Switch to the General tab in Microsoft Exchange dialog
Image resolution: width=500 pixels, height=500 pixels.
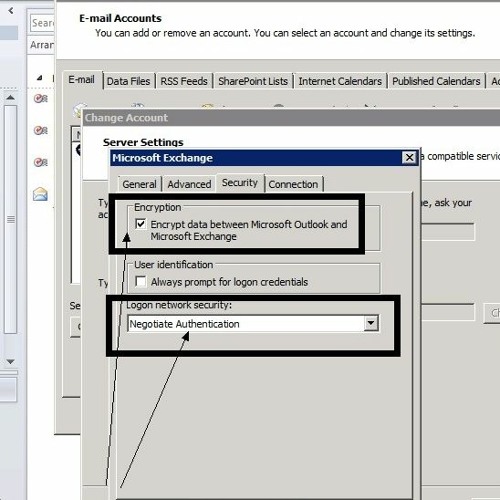coord(139,184)
